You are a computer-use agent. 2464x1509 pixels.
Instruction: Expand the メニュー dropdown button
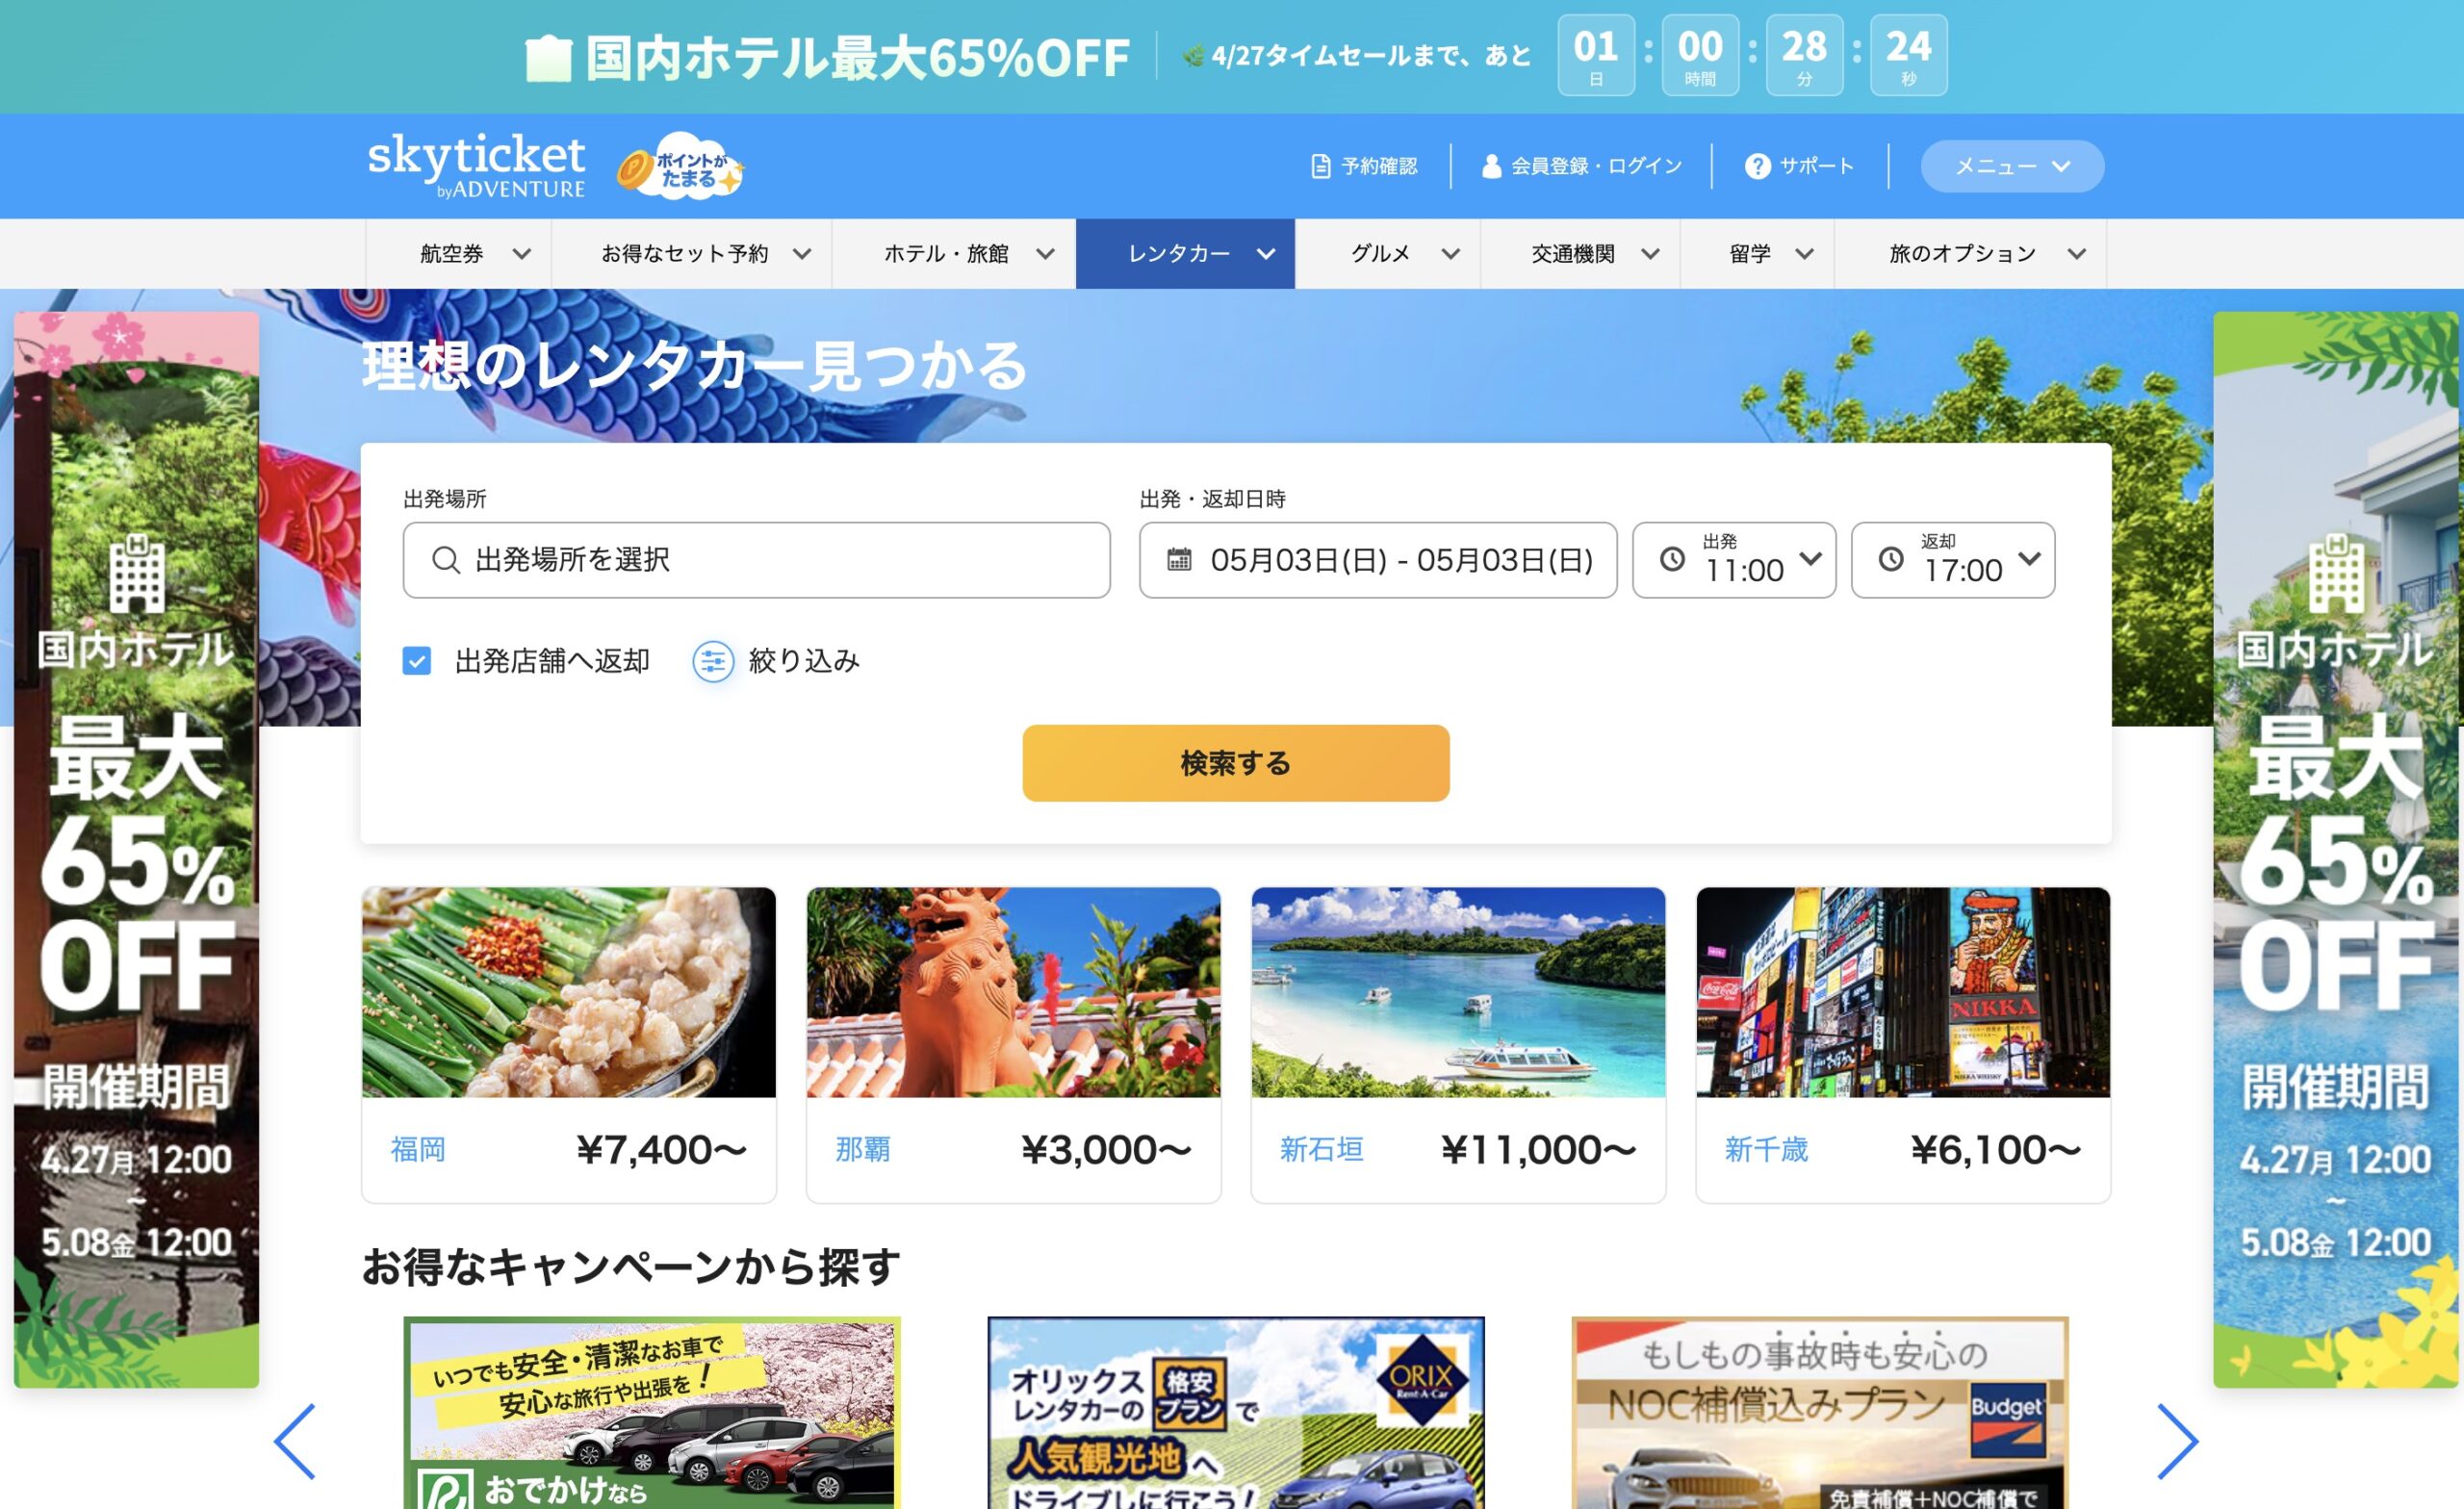(2011, 166)
